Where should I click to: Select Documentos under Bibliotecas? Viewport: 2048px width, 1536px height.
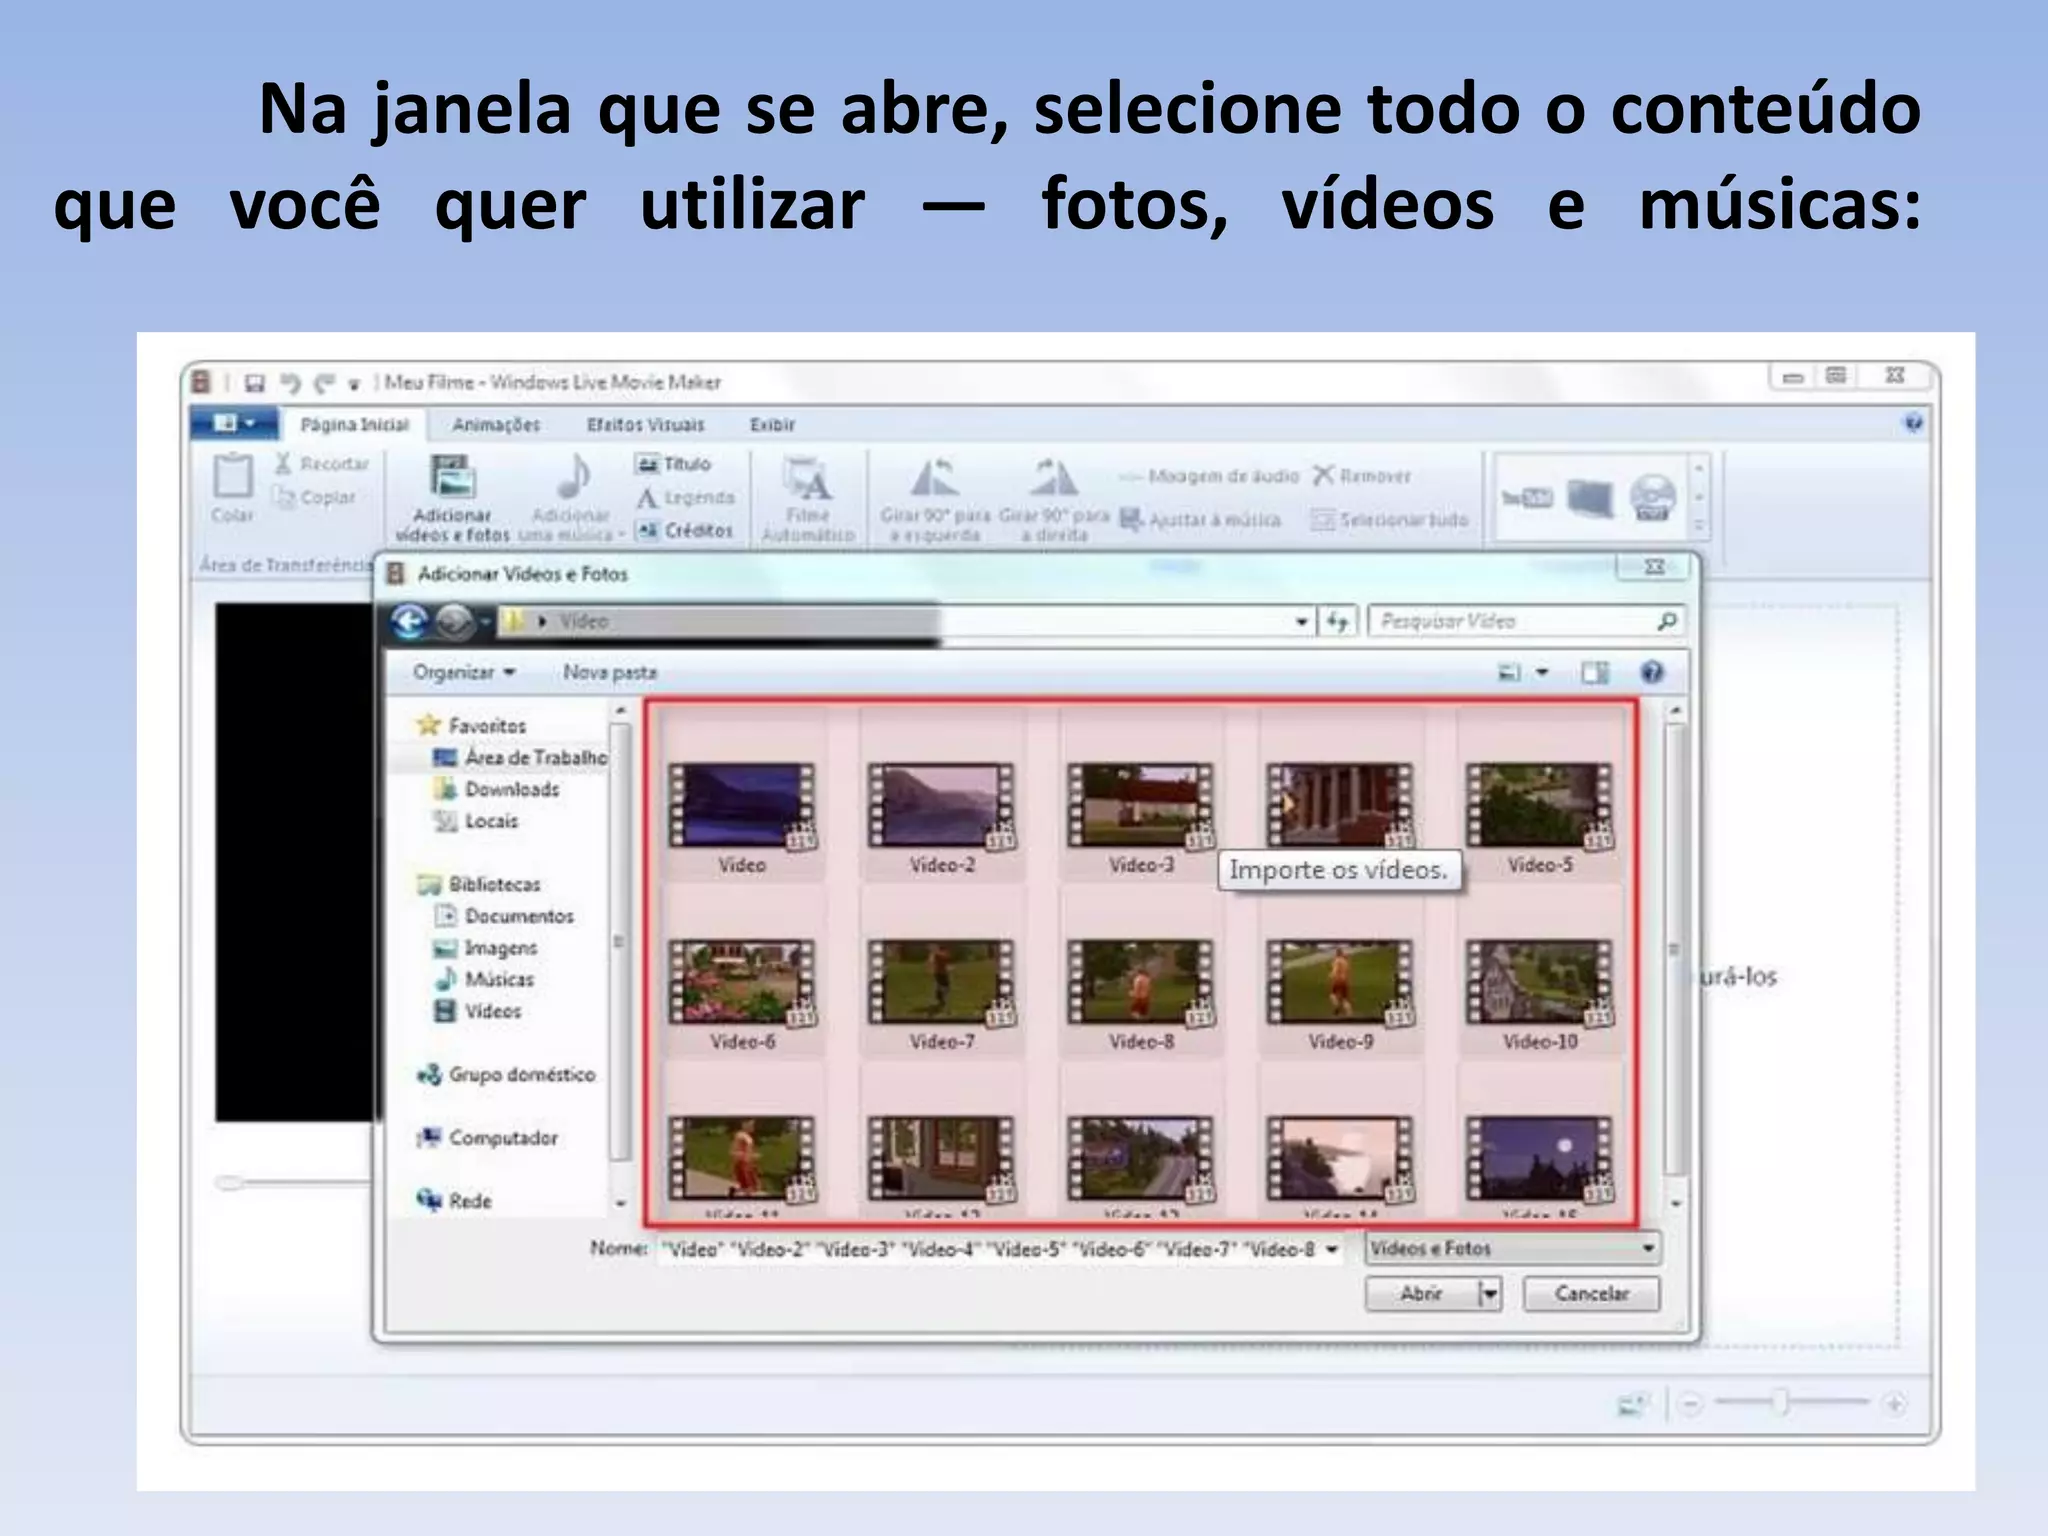[504, 916]
